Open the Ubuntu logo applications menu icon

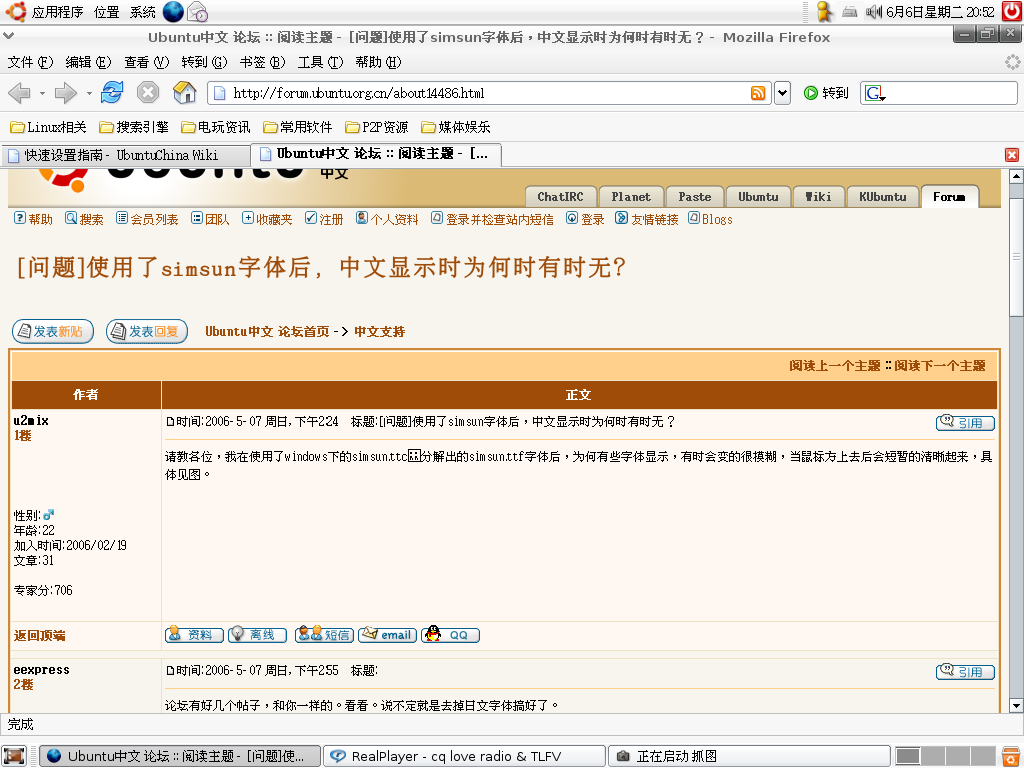16,12
